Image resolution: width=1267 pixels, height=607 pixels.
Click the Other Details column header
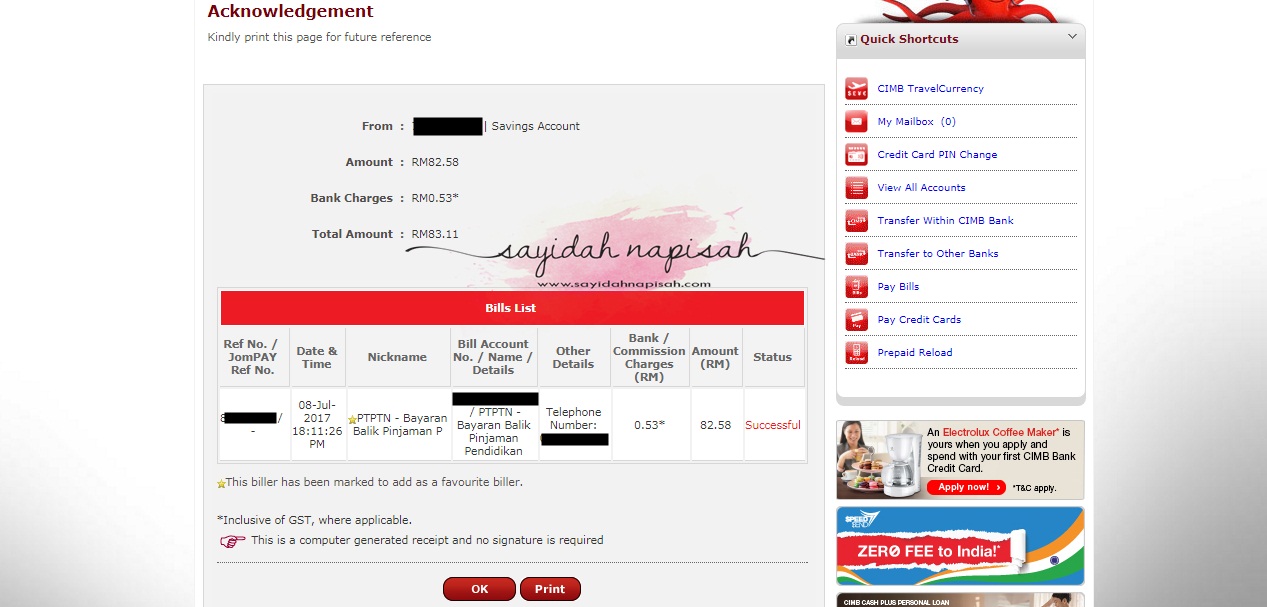click(574, 357)
